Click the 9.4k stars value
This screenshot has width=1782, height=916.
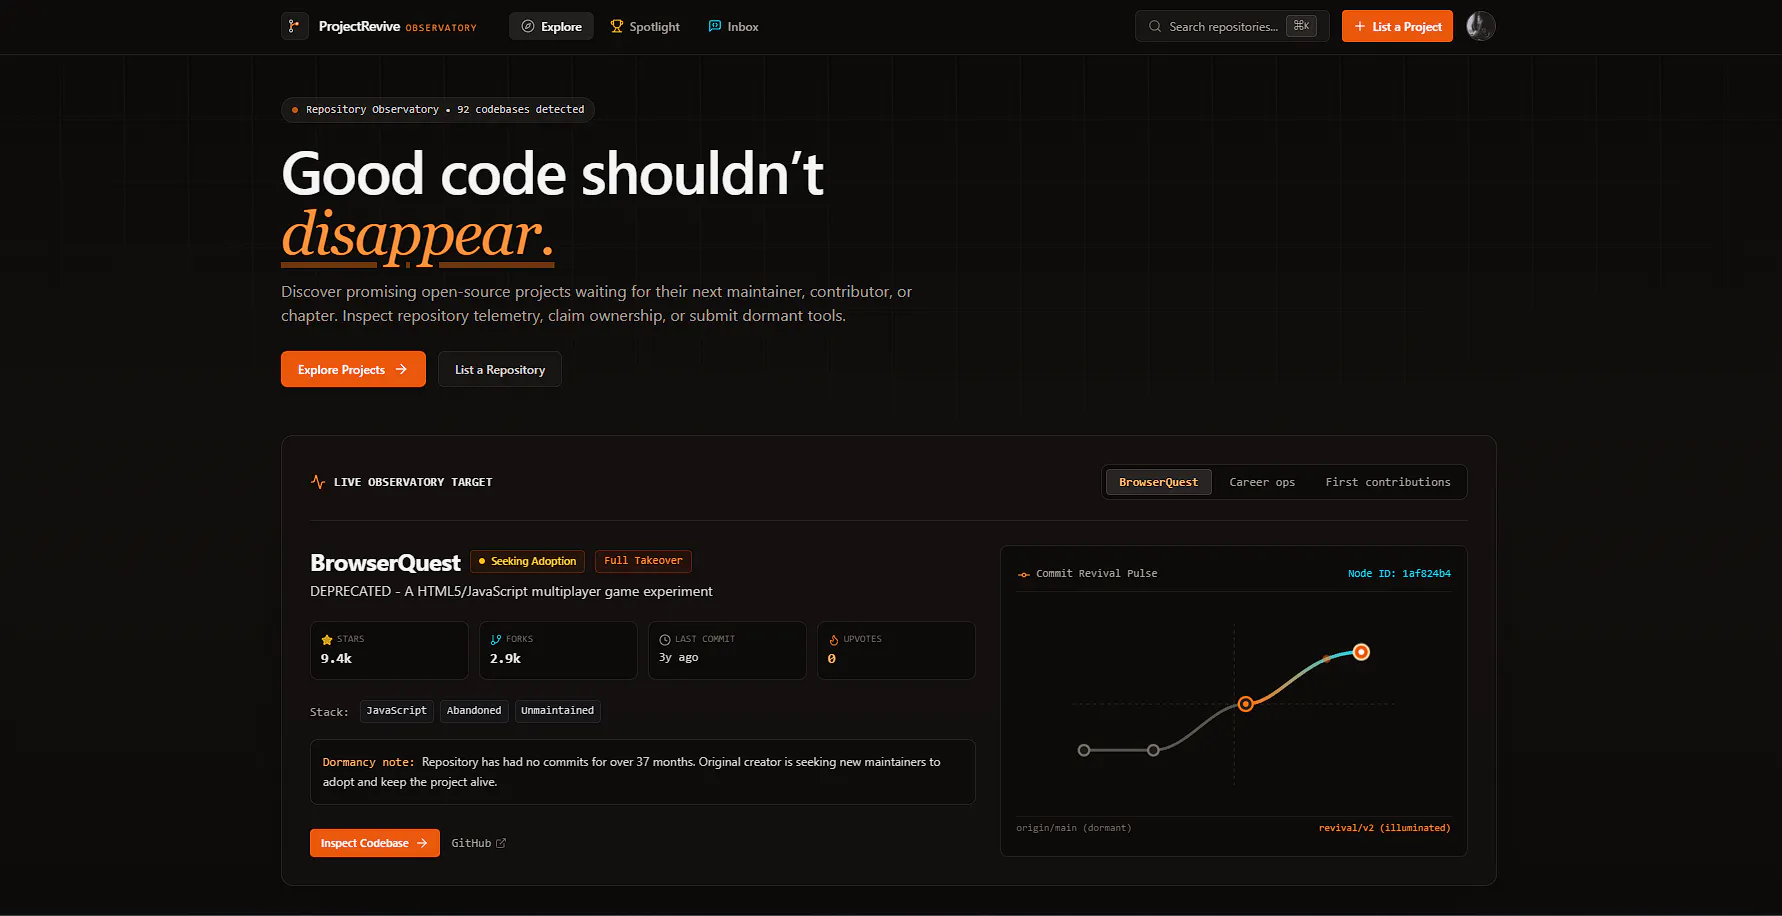tap(336, 659)
